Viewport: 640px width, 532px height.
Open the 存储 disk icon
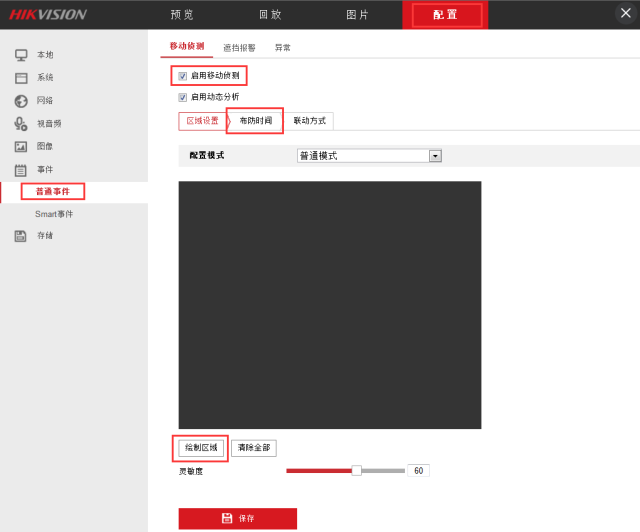[x=20, y=236]
